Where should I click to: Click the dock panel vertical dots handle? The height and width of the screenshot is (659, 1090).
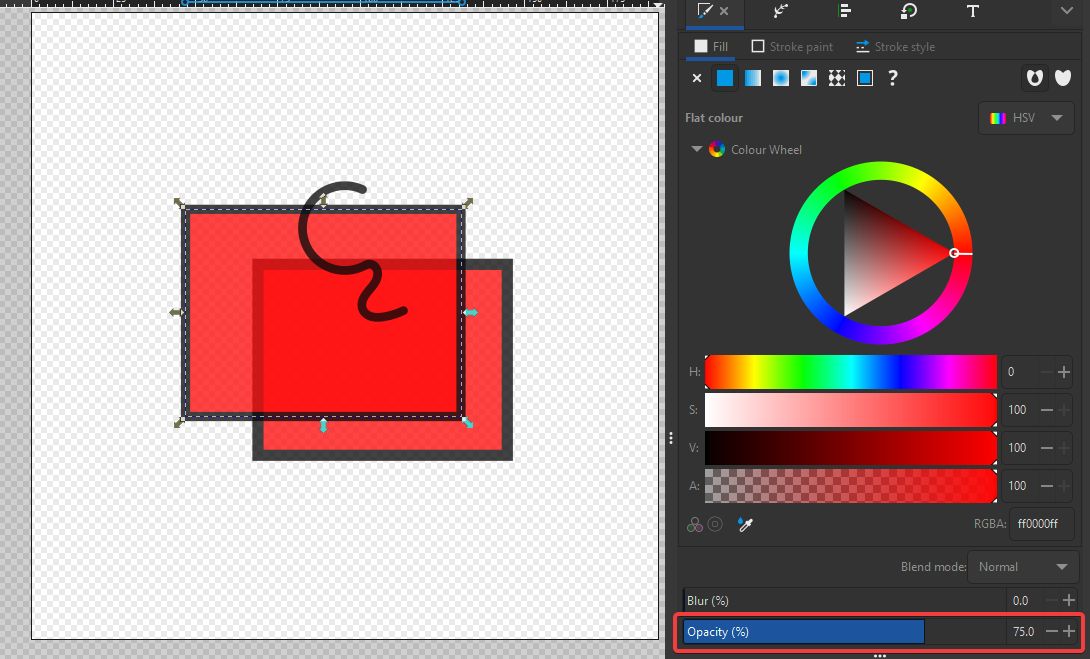point(670,438)
